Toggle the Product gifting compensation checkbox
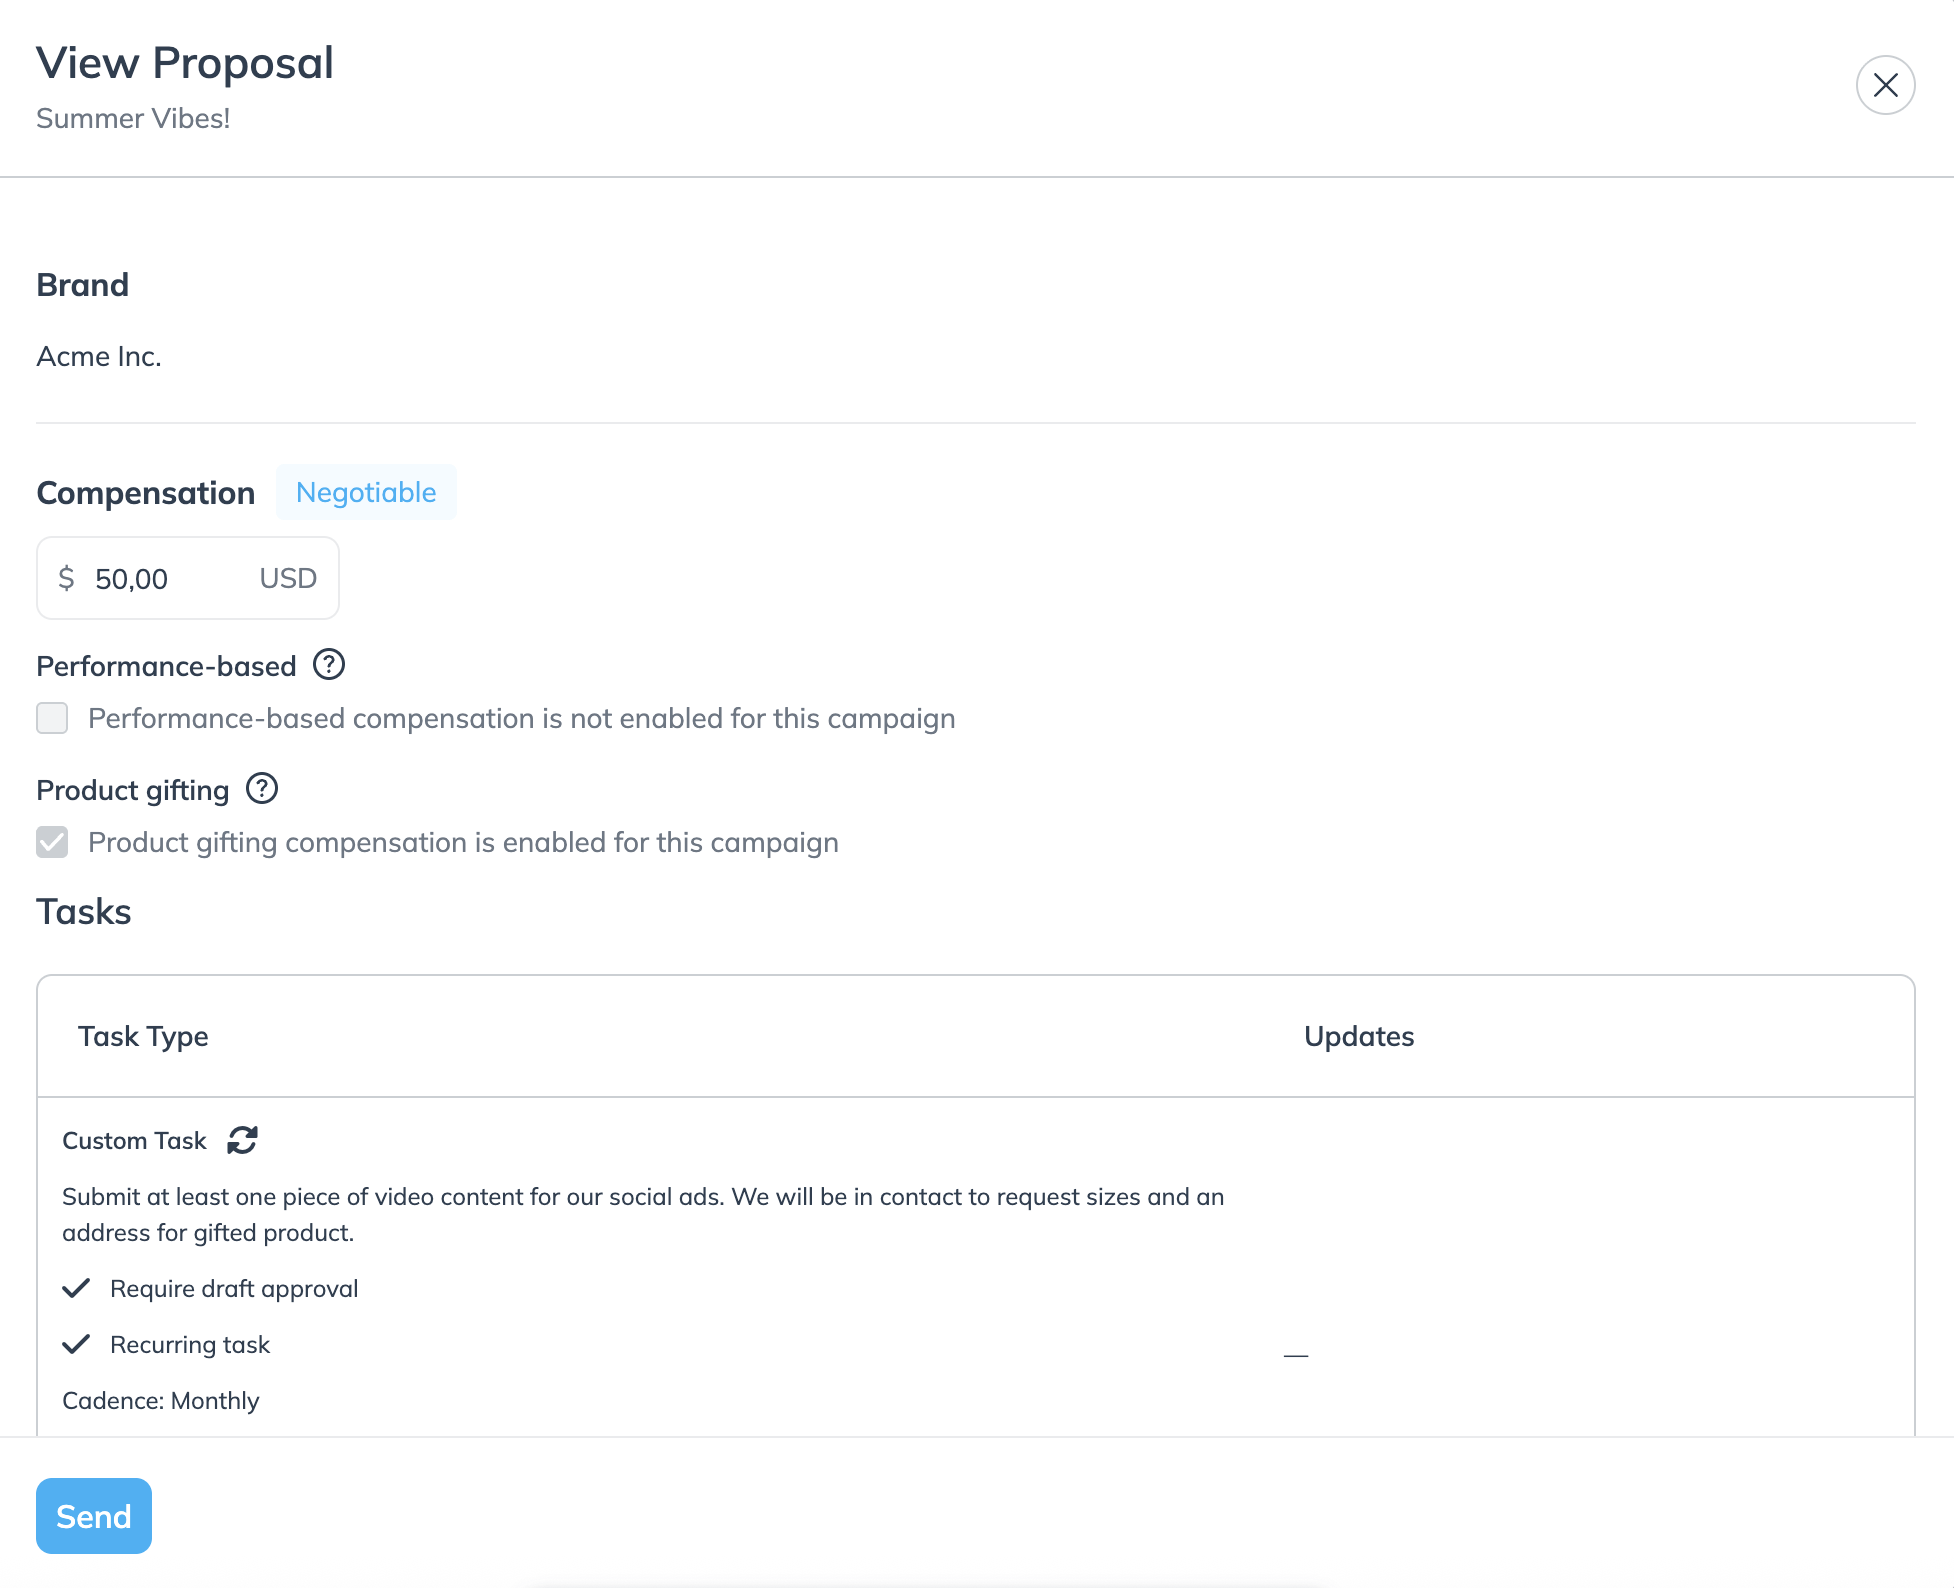 [52, 842]
